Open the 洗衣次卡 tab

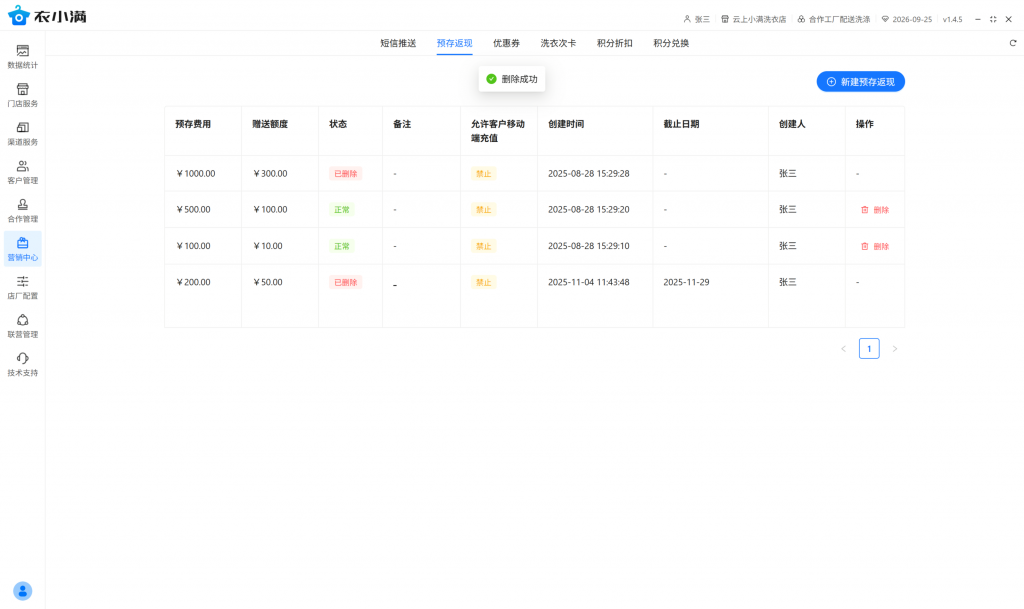click(x=558, y=43)
